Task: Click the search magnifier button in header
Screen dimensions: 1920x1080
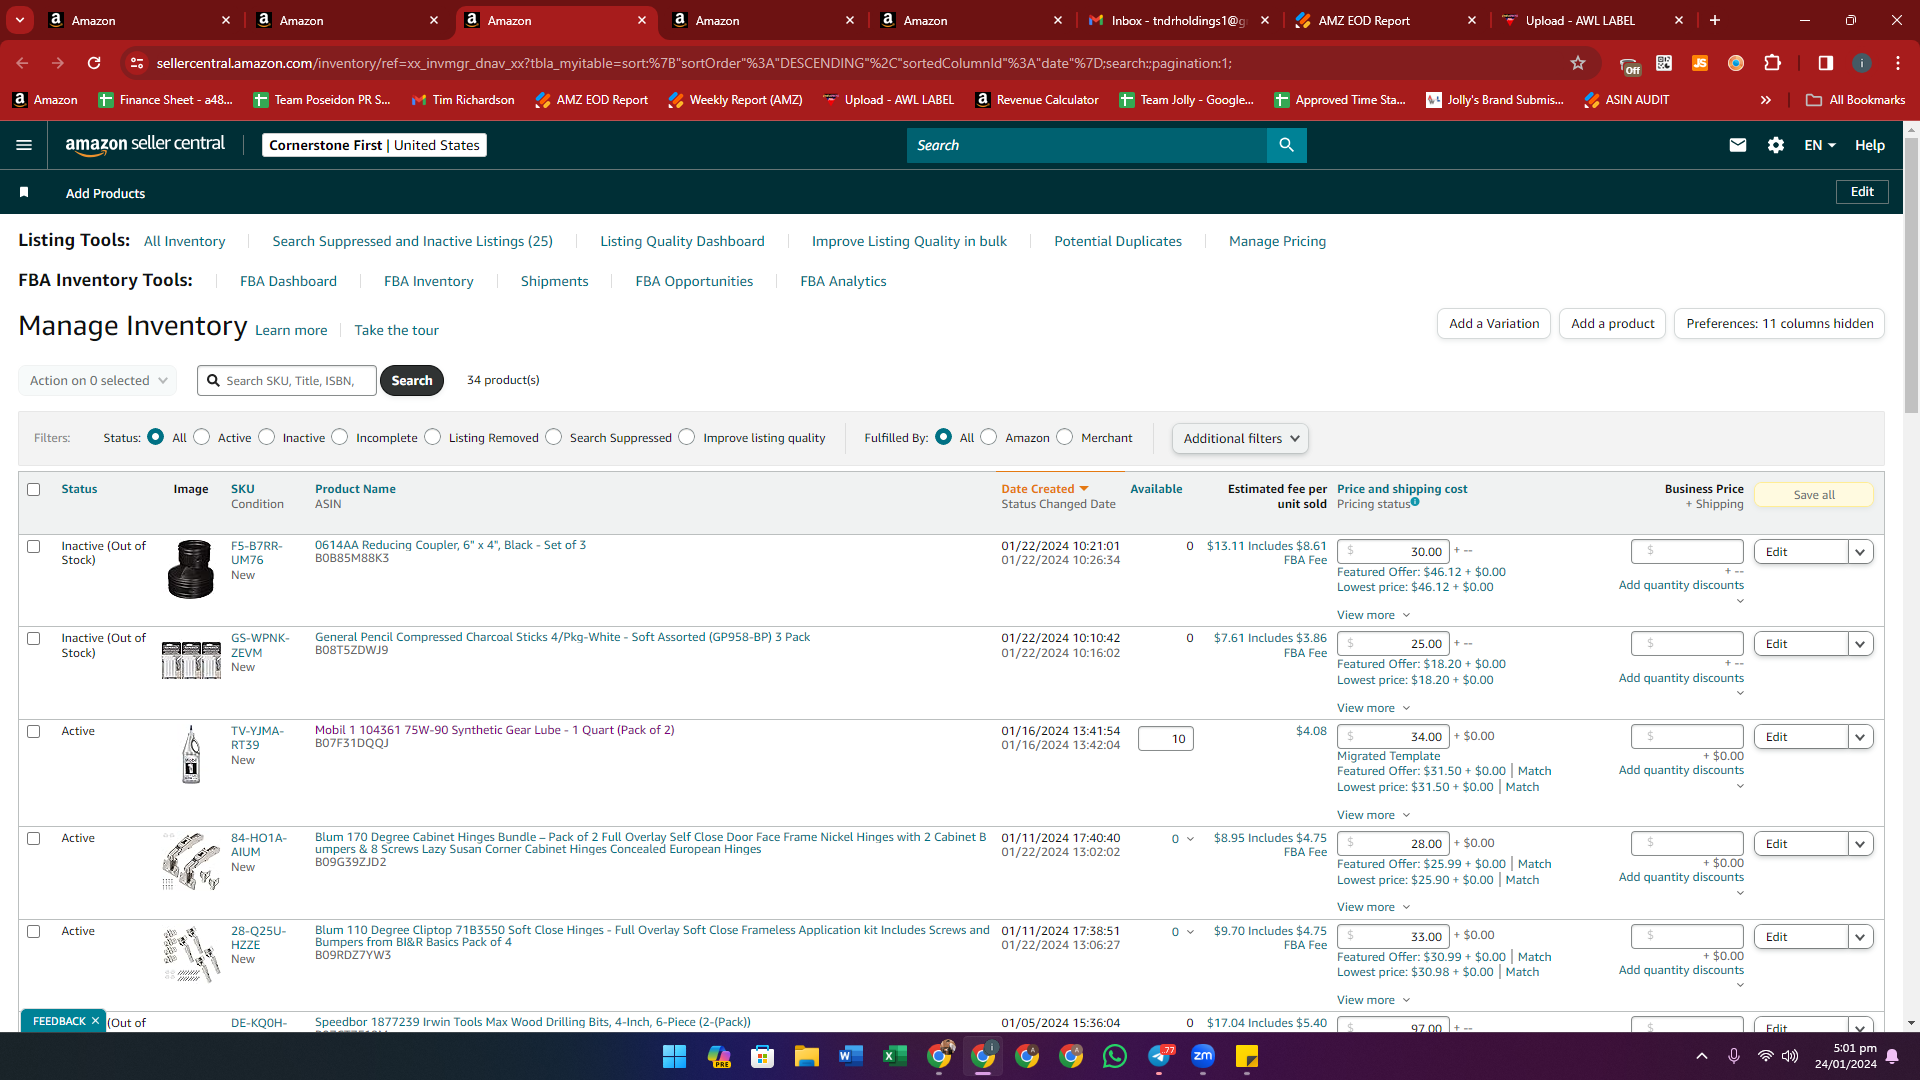Action: coord(1286,145)
